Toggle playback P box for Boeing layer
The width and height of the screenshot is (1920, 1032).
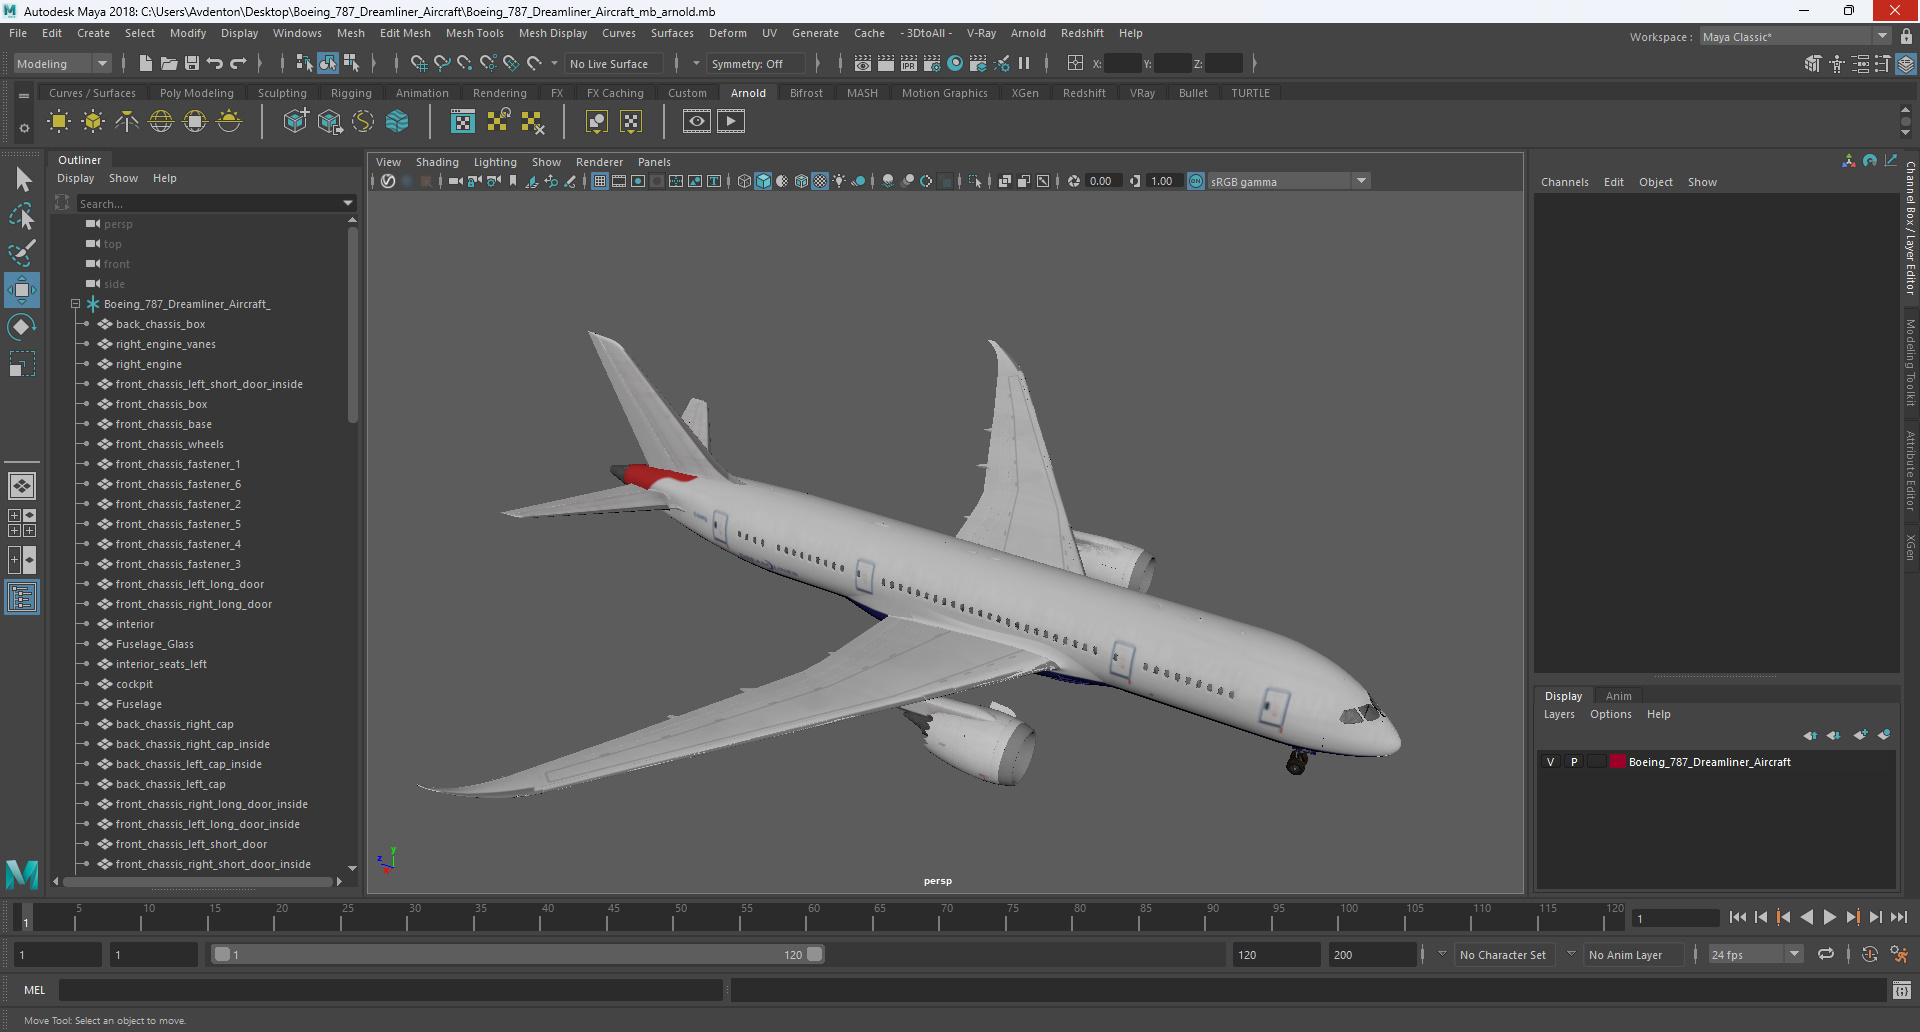point(1574,762)
